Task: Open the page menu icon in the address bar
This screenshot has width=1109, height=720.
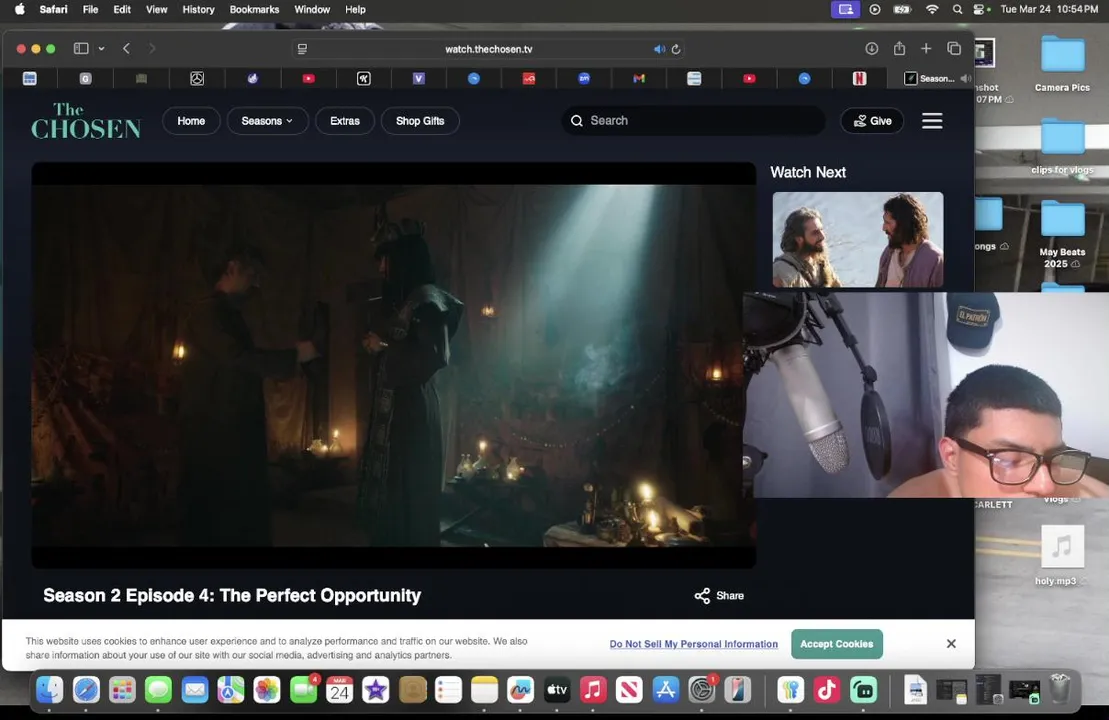Action: click(302, 49)
